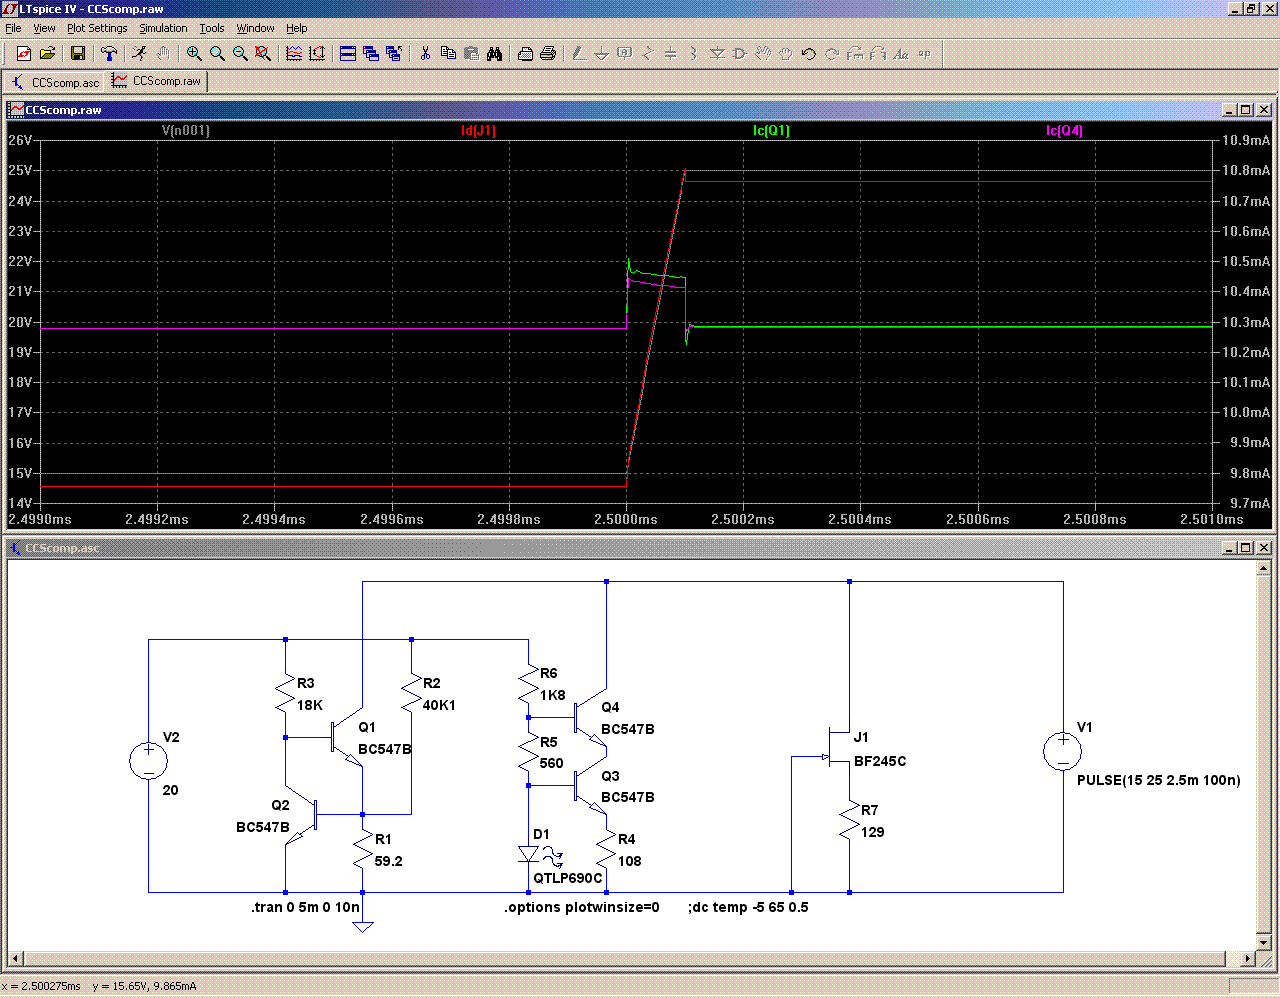Screen dimensions: 1280x998
Task: Click the Ic(Q1) trace label
Action: click(x=771, y=130)
